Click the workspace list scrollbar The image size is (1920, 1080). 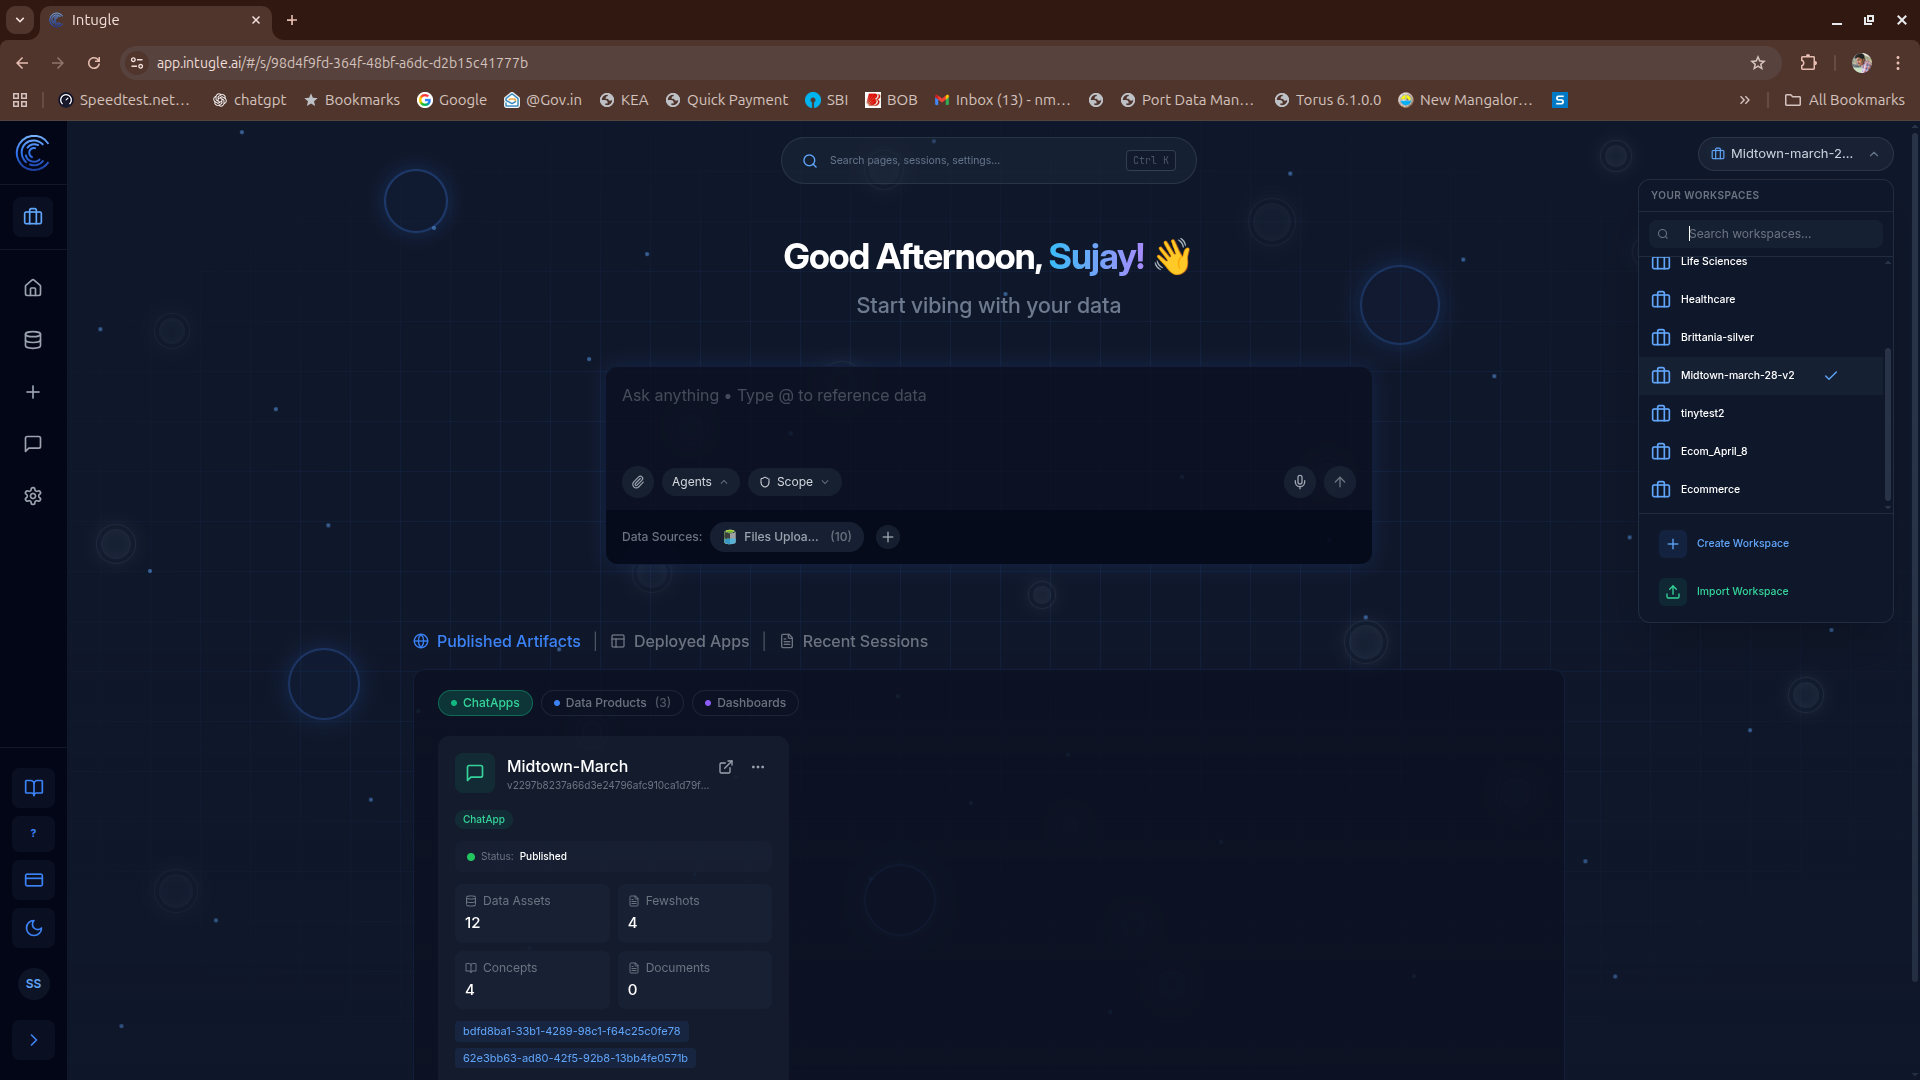coord(1888,425)
